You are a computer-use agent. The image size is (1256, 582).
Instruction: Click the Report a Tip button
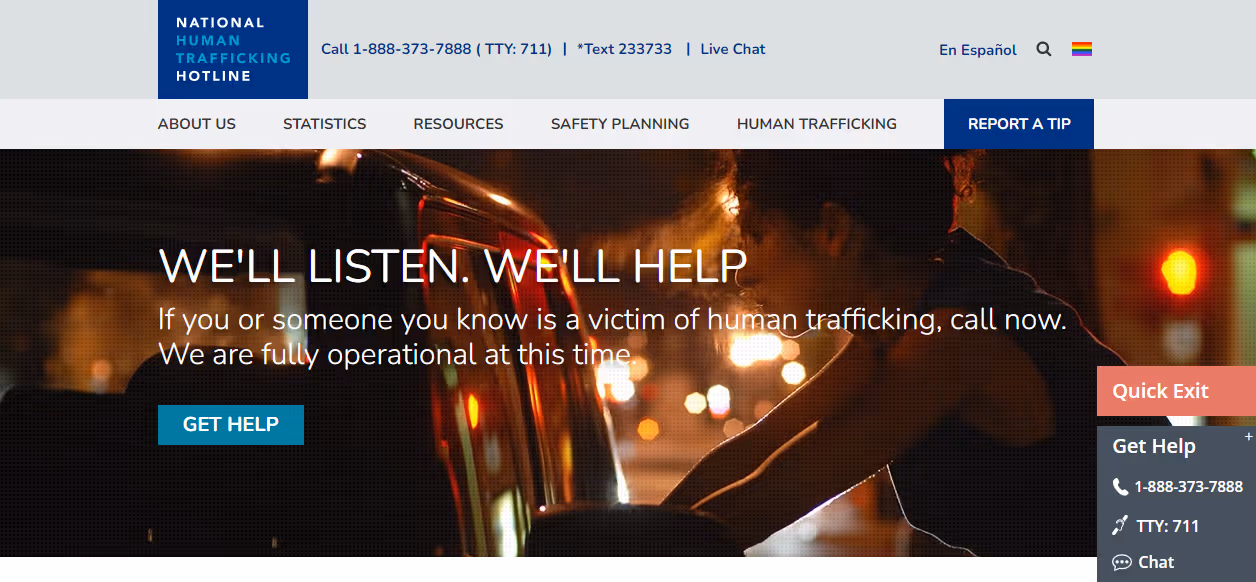tap(1019, 124)
